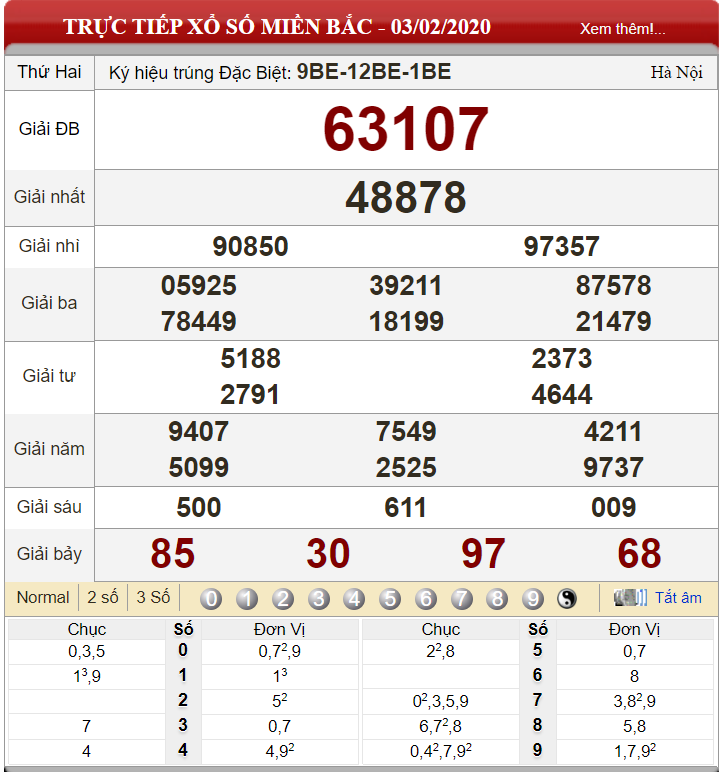This screenshot has width=723, height=772.
Task: Click the Giải nhất number 48878
Action: (406, 197)
